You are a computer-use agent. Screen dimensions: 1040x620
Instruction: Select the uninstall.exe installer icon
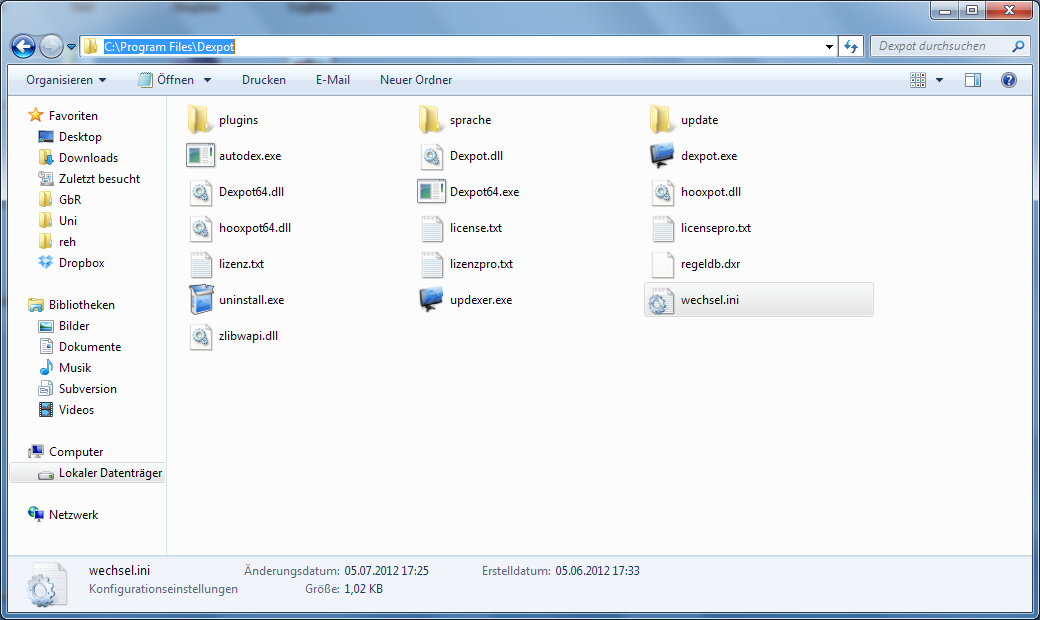pos(201,300)
